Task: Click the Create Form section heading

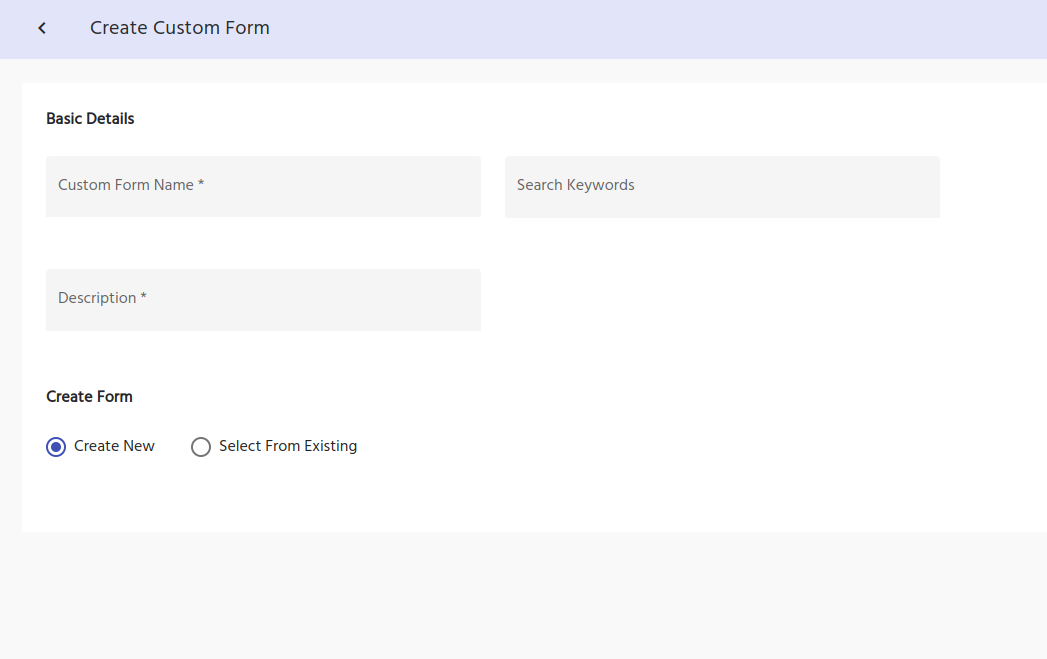Action: pyautogui.click(x=89, y=397)
